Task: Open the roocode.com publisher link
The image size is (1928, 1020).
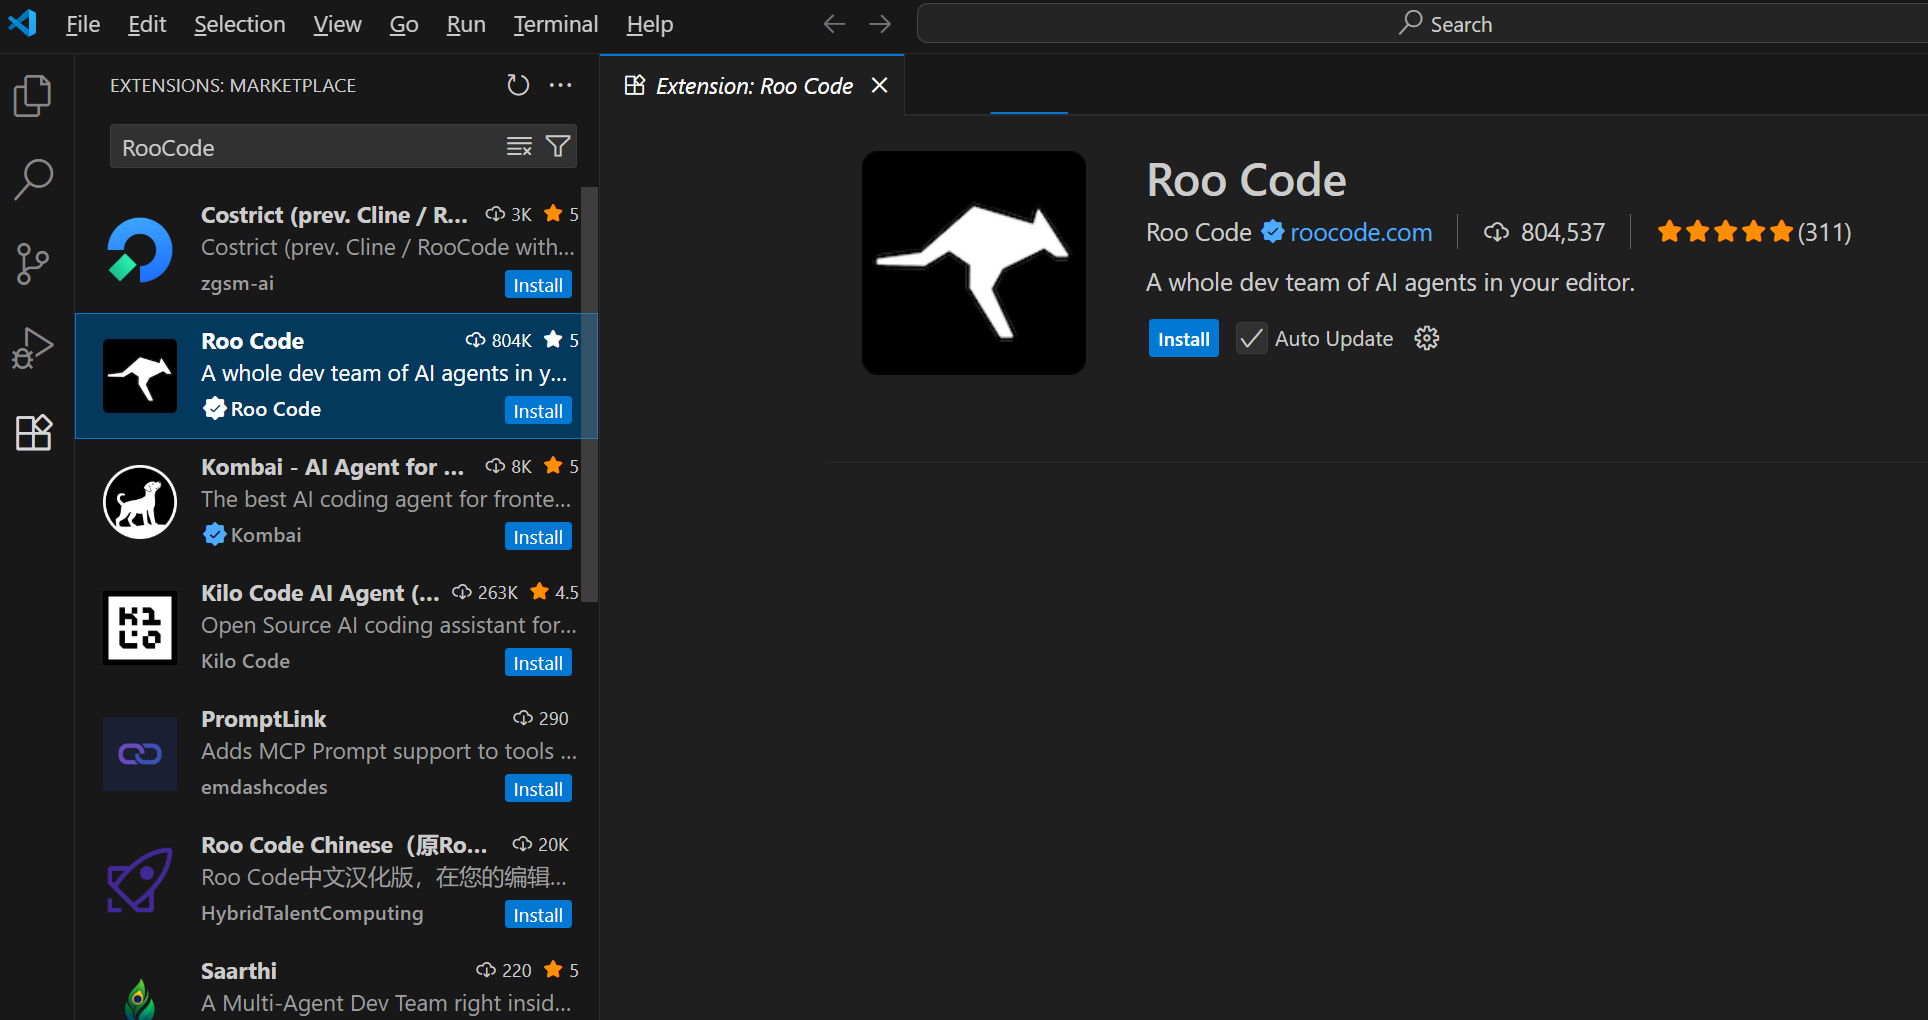Action: (1361, 232)
